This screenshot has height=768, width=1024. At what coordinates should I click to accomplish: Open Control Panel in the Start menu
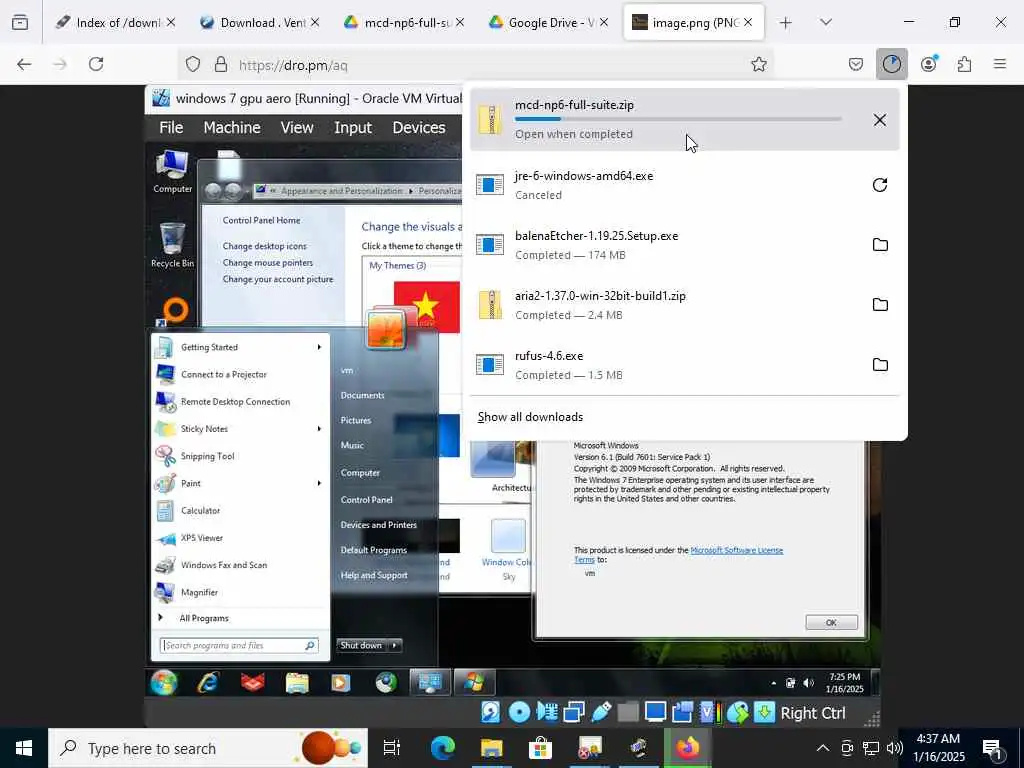pos(366,500)
